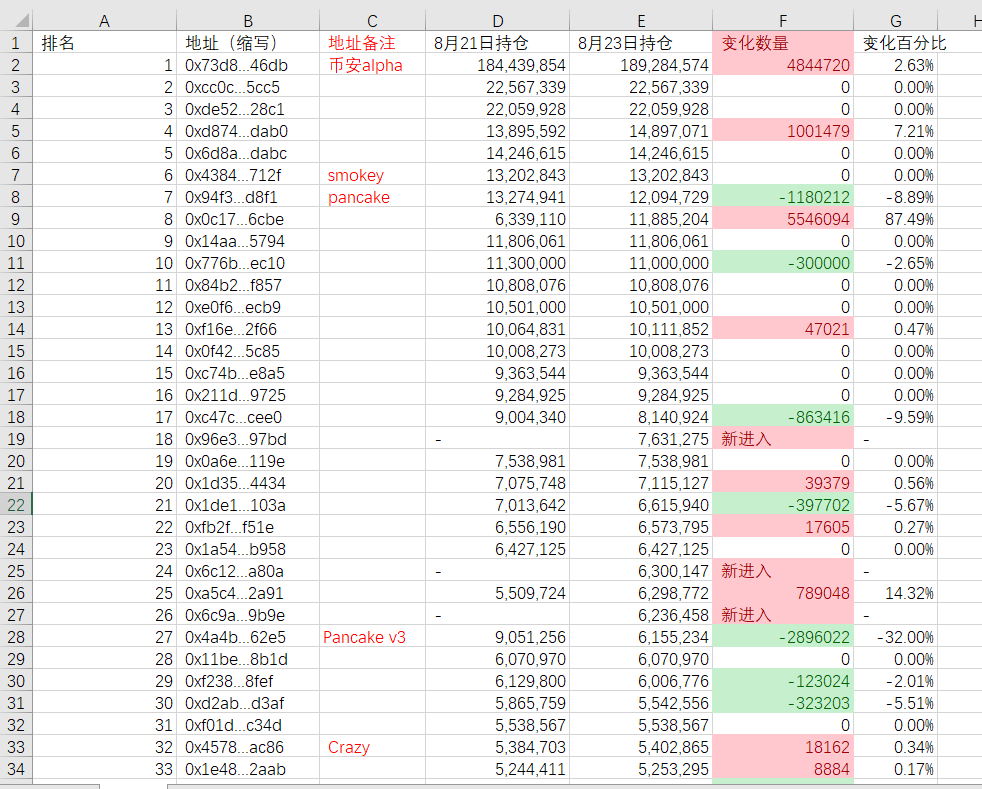Select change cell 18162
This screenshot has height=789, width=982.
coord(783,747)
